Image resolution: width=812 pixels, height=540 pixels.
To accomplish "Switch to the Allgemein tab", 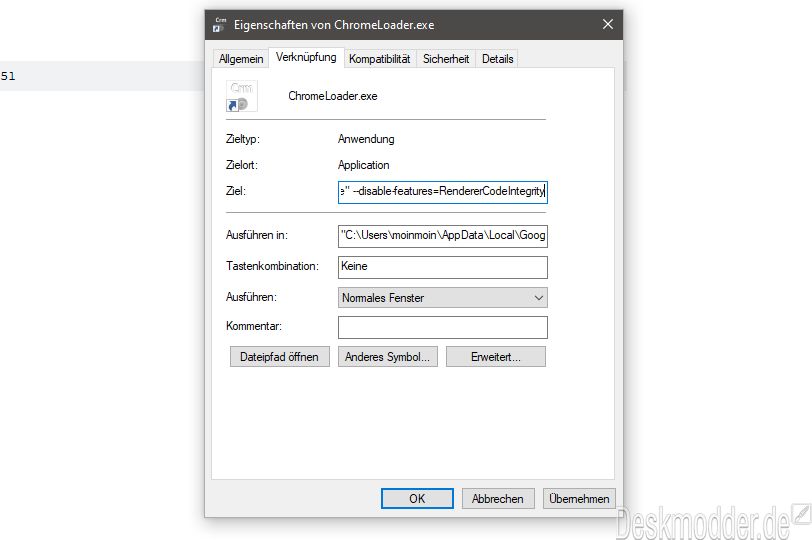I will tap(241, 59).
